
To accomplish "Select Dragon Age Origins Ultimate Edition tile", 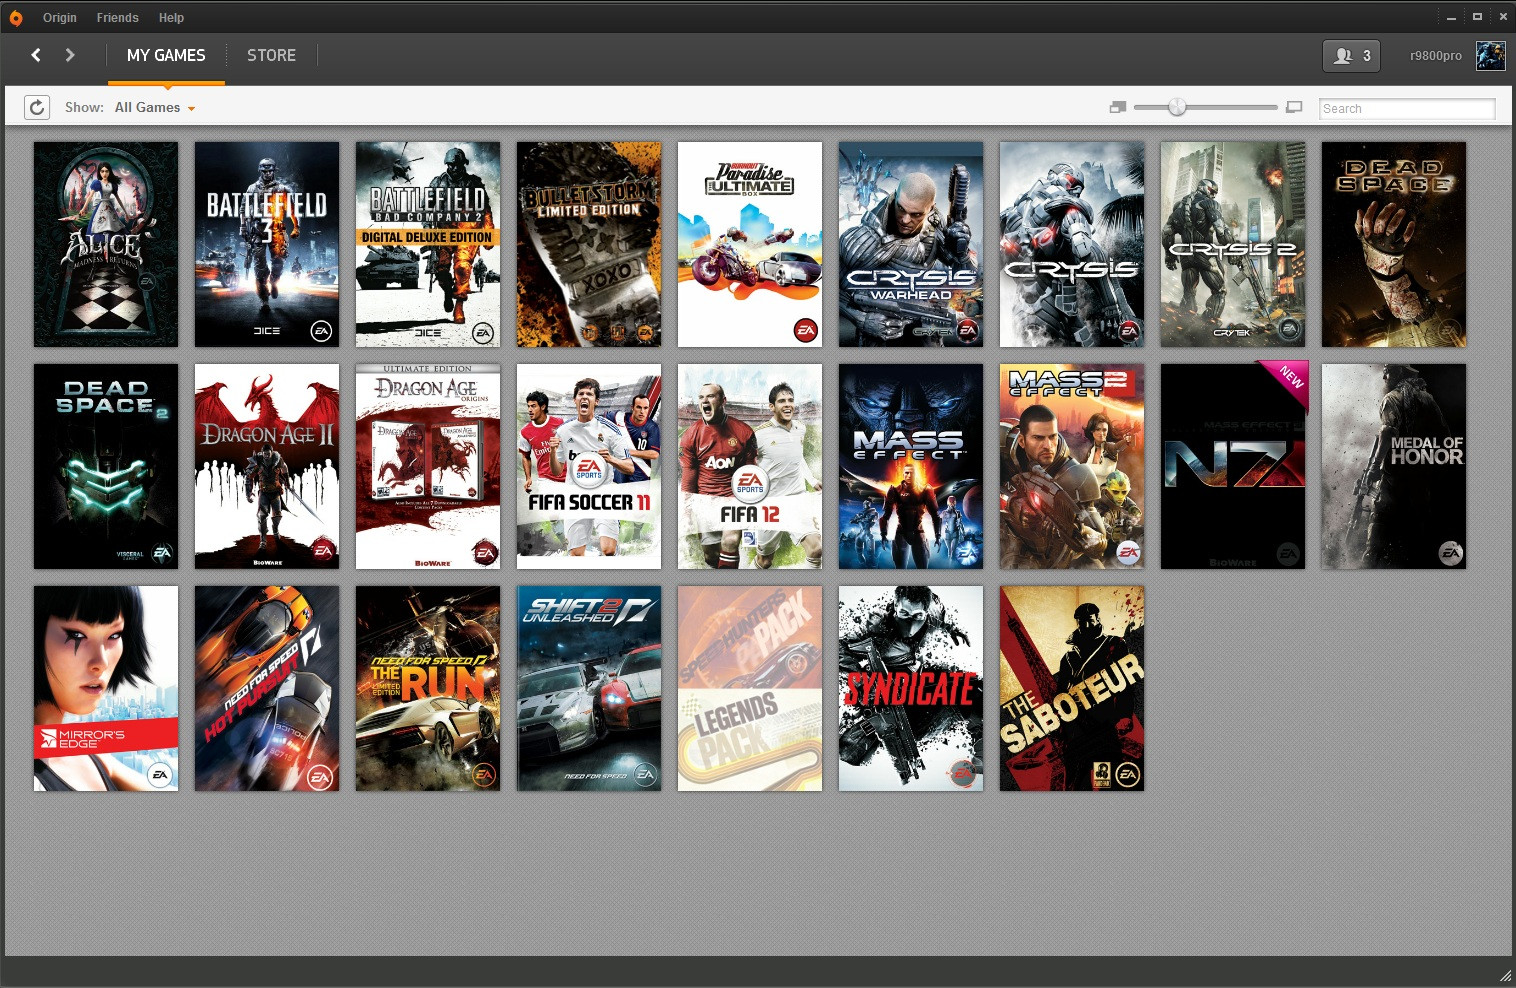I will [x=428, y=466].
